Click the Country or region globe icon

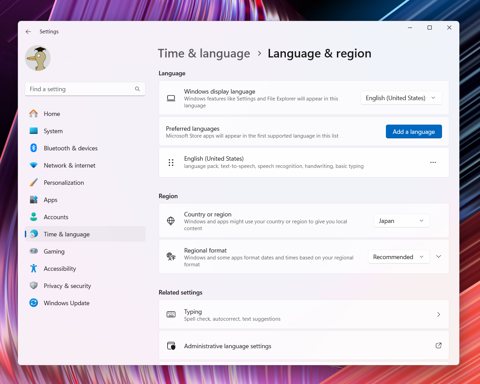(x=171, y=221)
